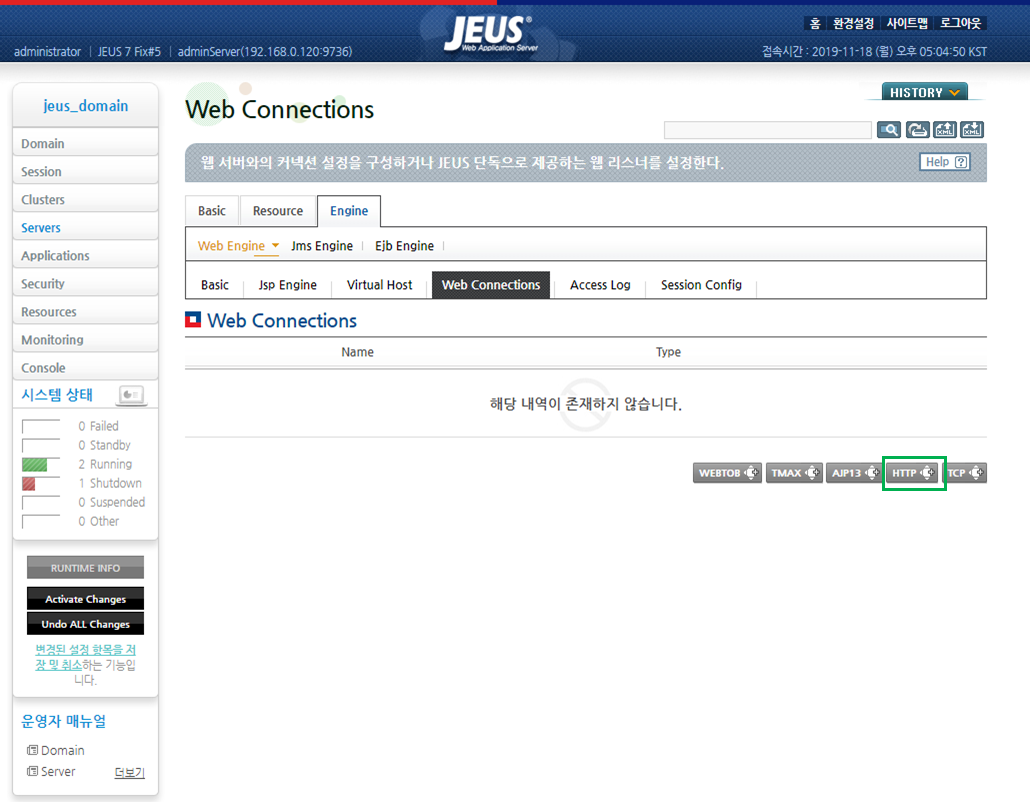Open the Jsp Engine sub-tab

288,285
